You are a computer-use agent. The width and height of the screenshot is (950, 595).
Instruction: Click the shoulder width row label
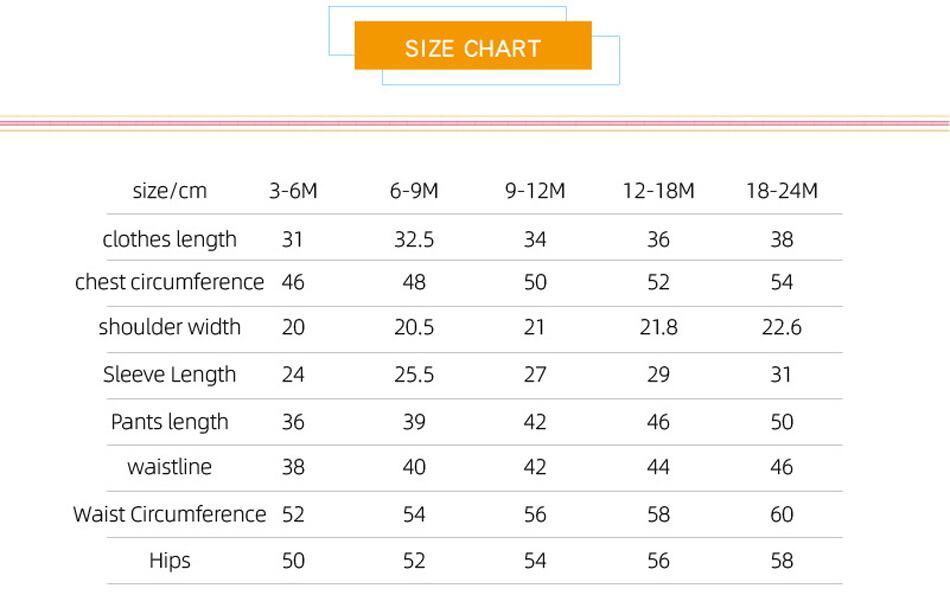pyautogui.click(x=169, y=327)
